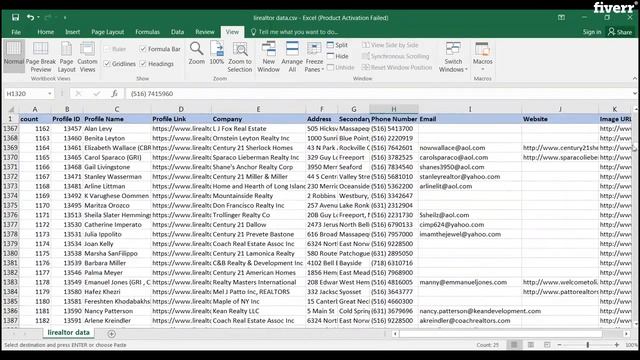
Task: Click cell nowwallace@aol.com
Action: [470, 148]
